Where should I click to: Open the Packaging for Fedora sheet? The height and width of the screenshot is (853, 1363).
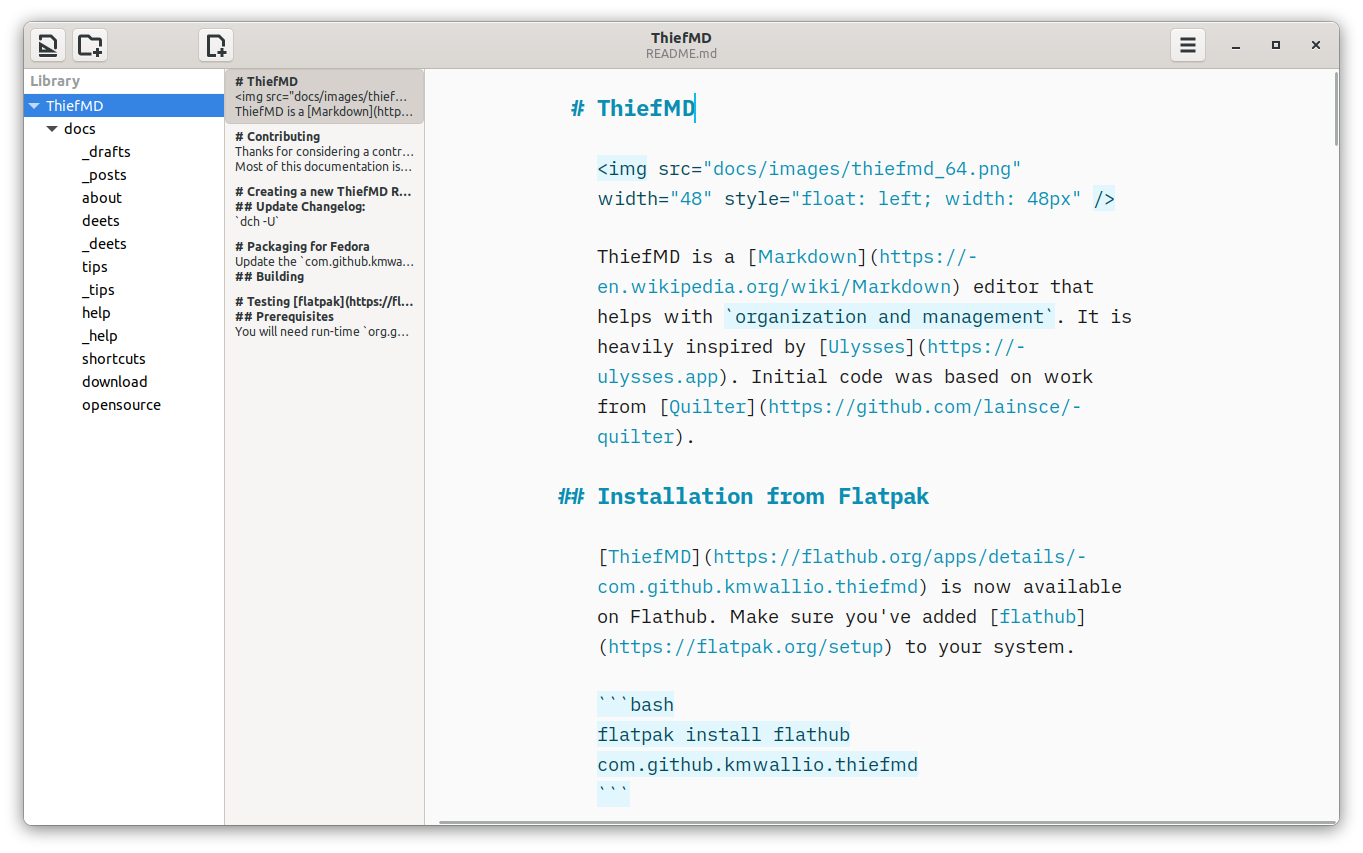[324, 261]
